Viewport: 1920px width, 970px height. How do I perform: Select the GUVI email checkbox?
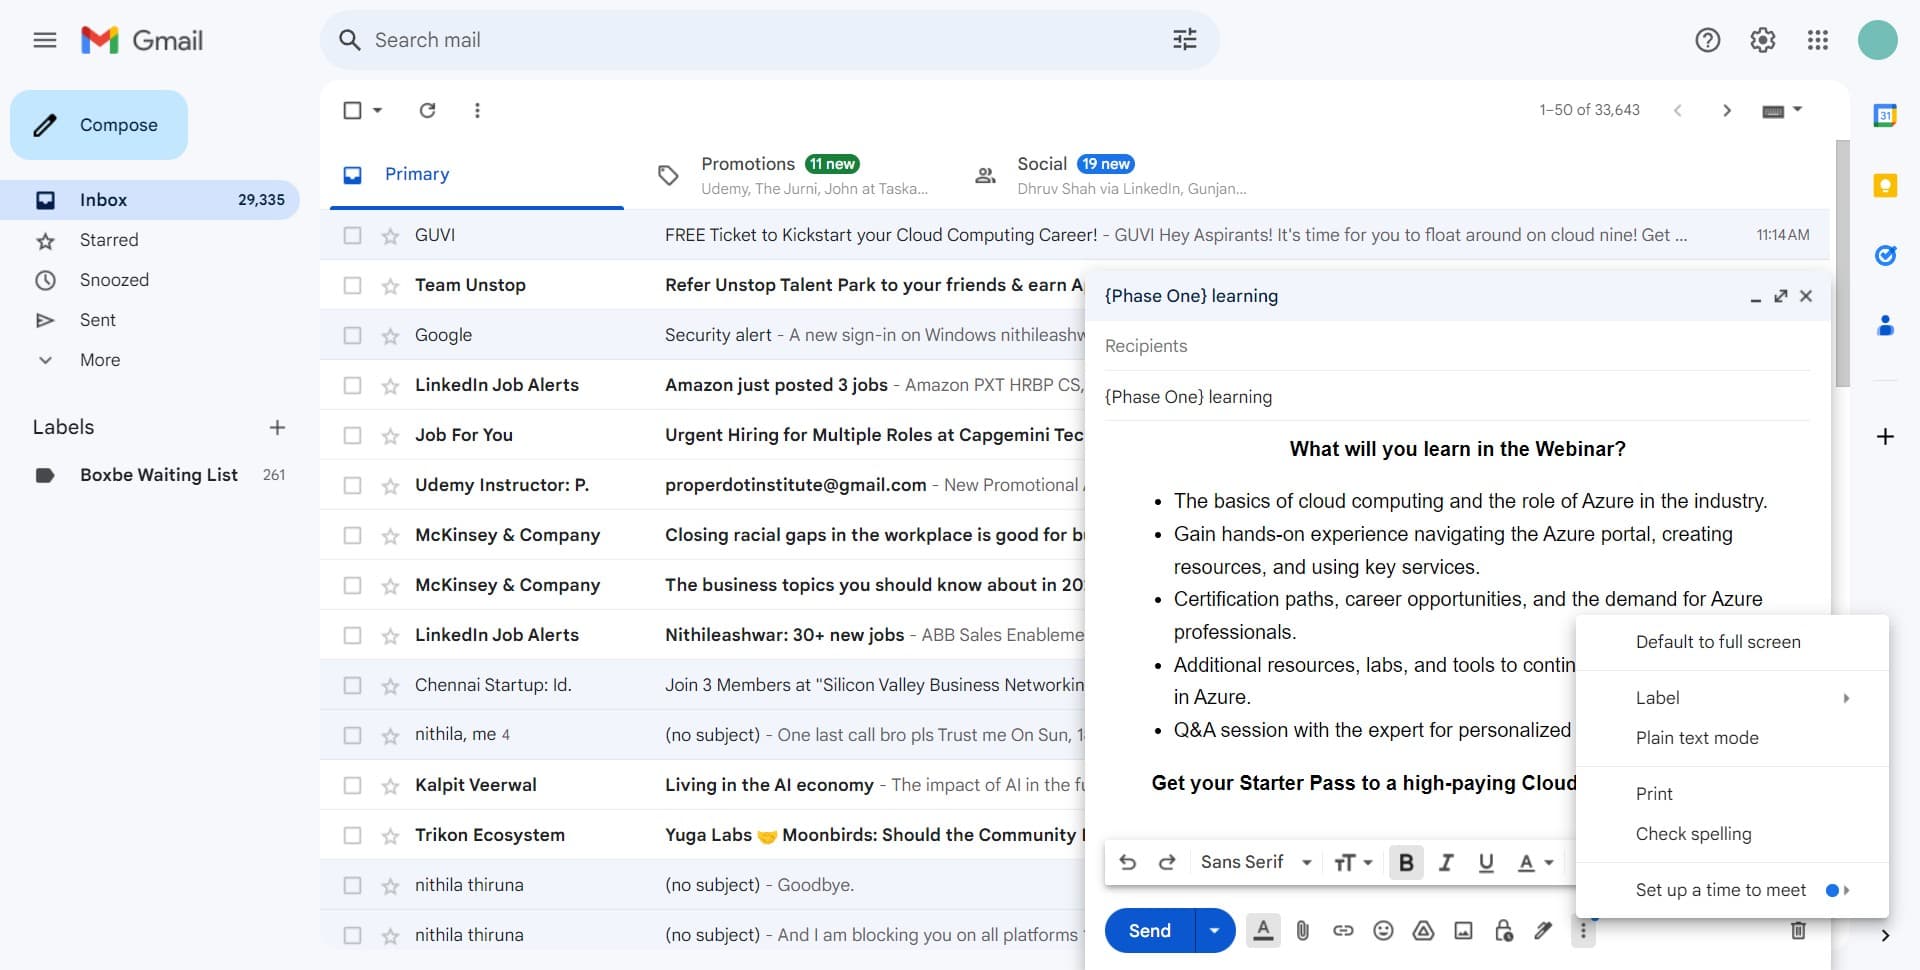(352, 234)
